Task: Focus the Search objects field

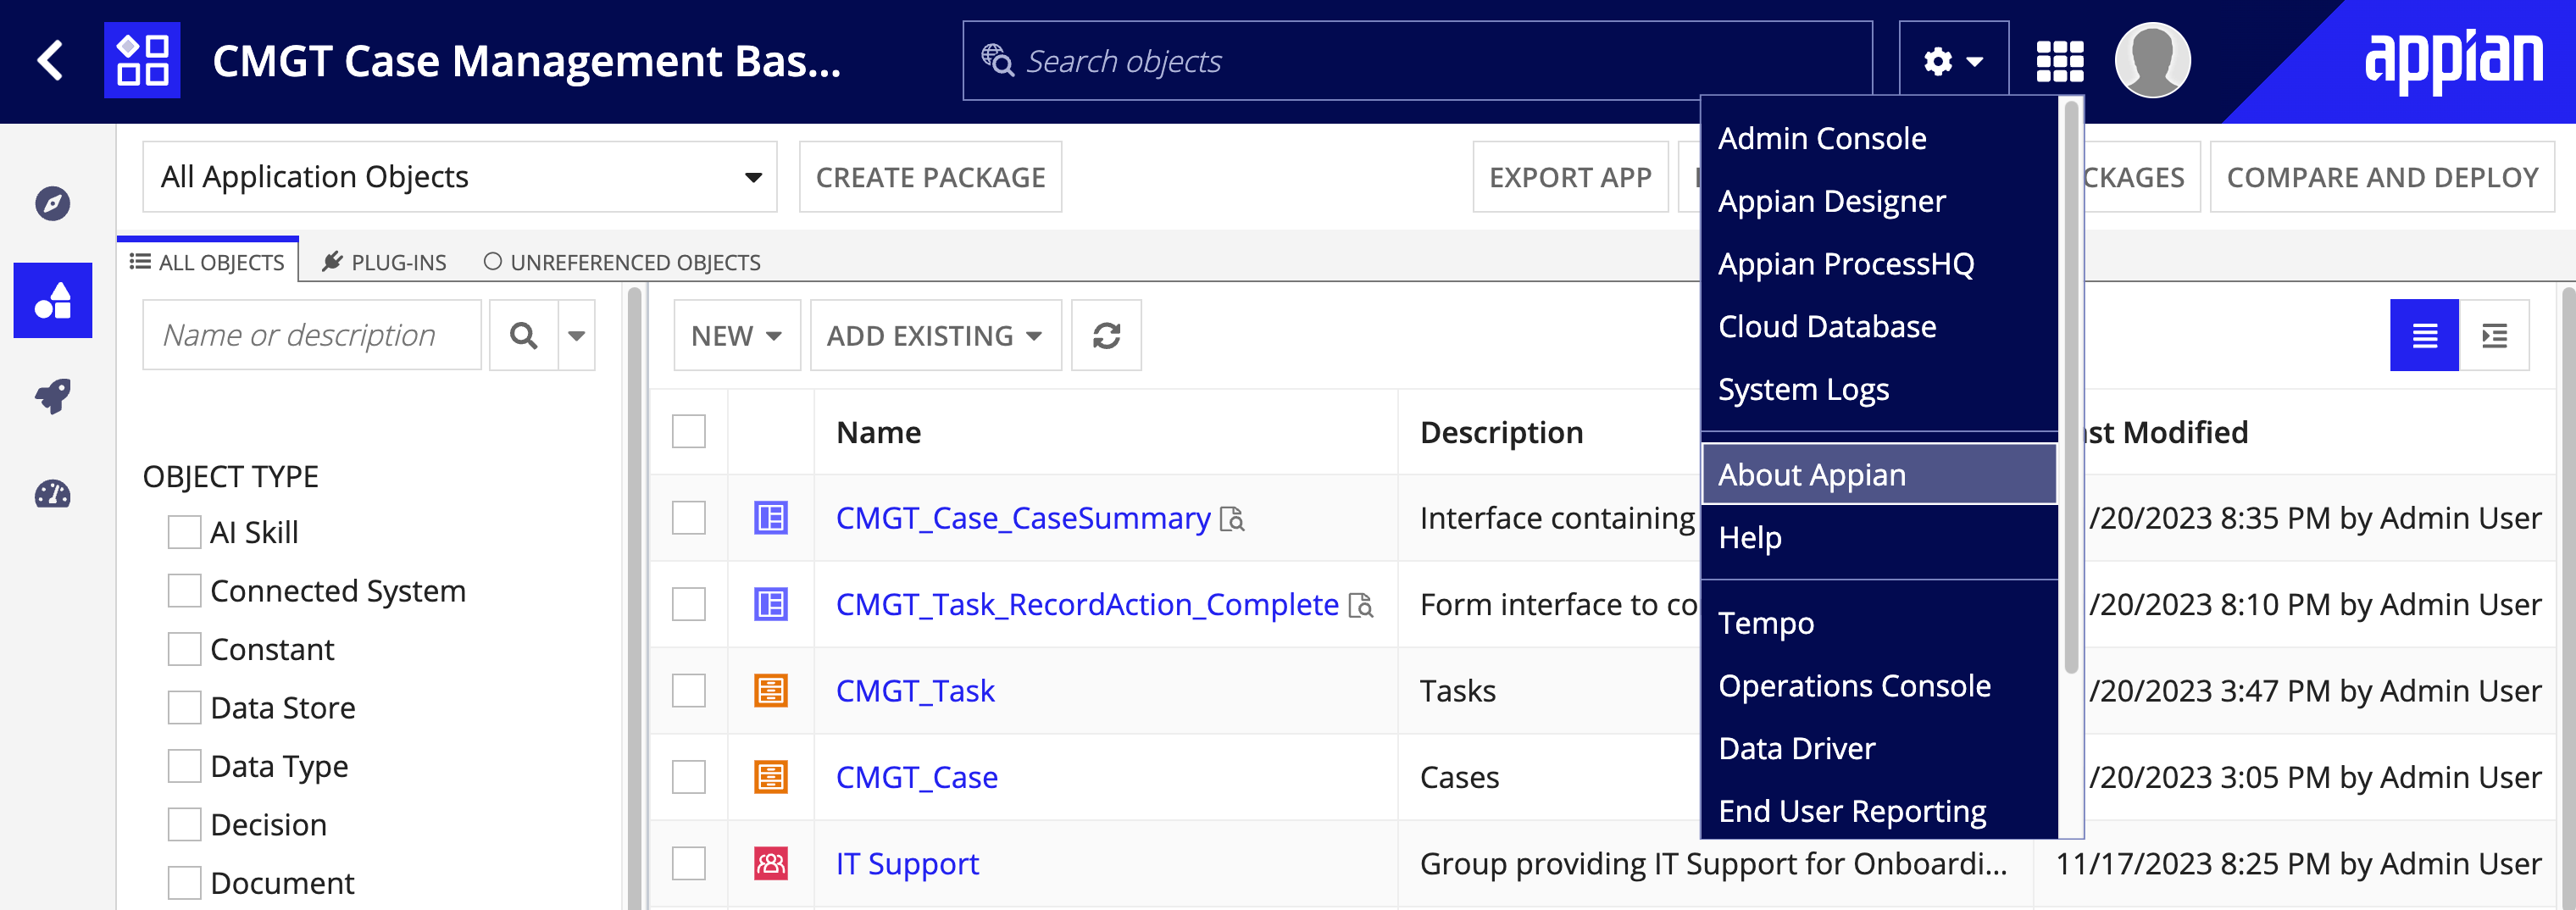Action: click(1417, 60)
